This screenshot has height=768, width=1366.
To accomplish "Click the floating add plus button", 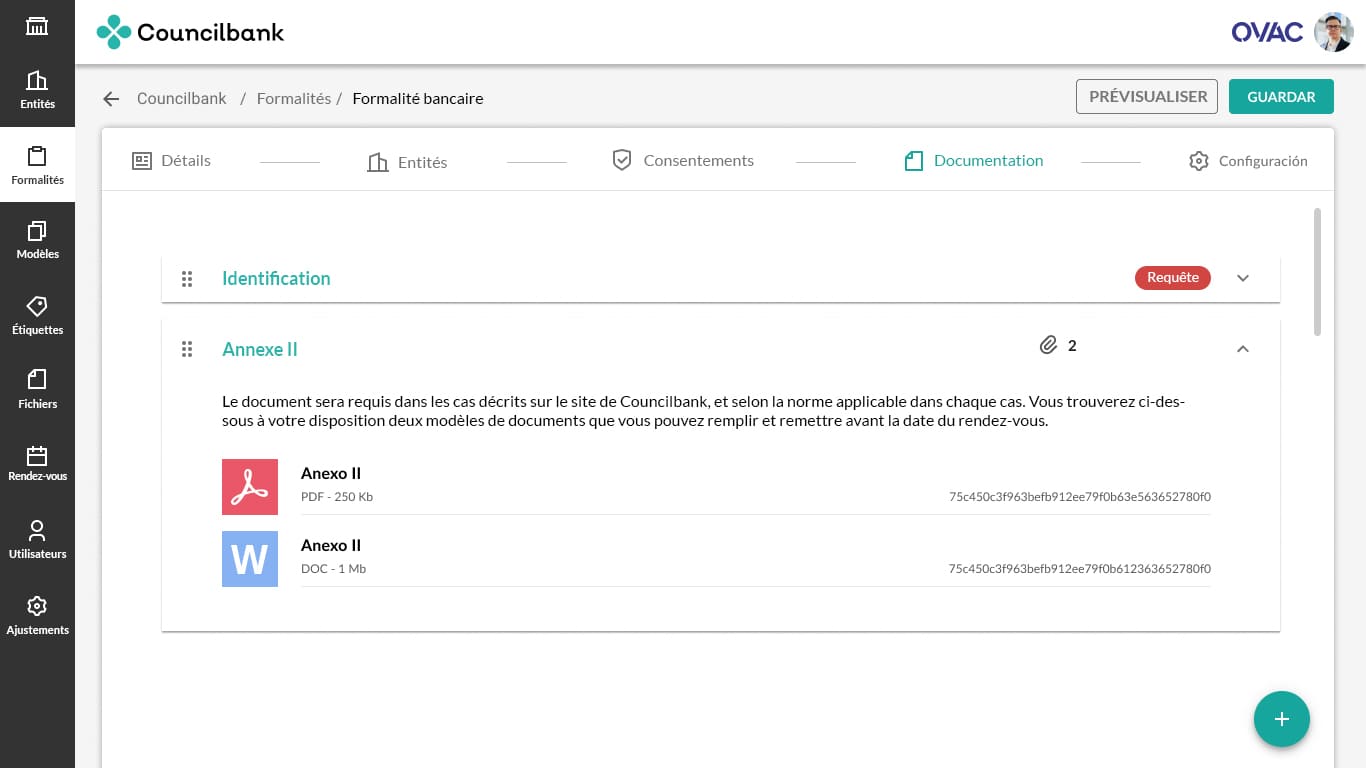I will click(1281, 719).
